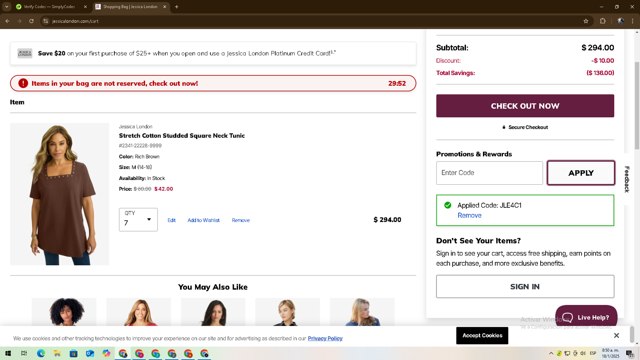Open the fourth recommended product with black top
The width and height of the screenshot is (640, 360).
point(288,311)
